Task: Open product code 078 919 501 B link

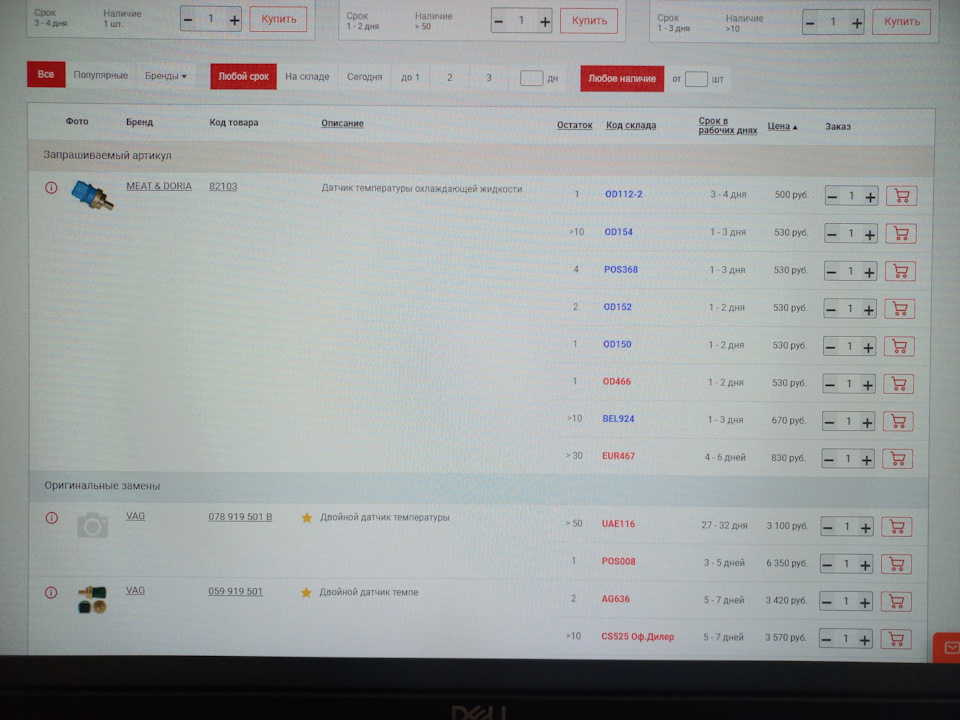Action: click(240, 517)
